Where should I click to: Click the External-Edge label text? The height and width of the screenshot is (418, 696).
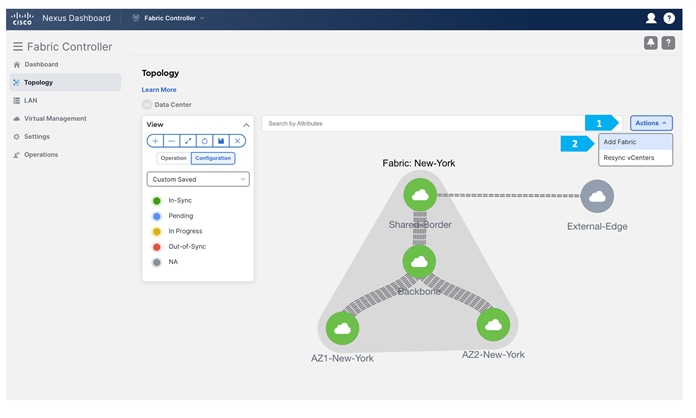597,226
